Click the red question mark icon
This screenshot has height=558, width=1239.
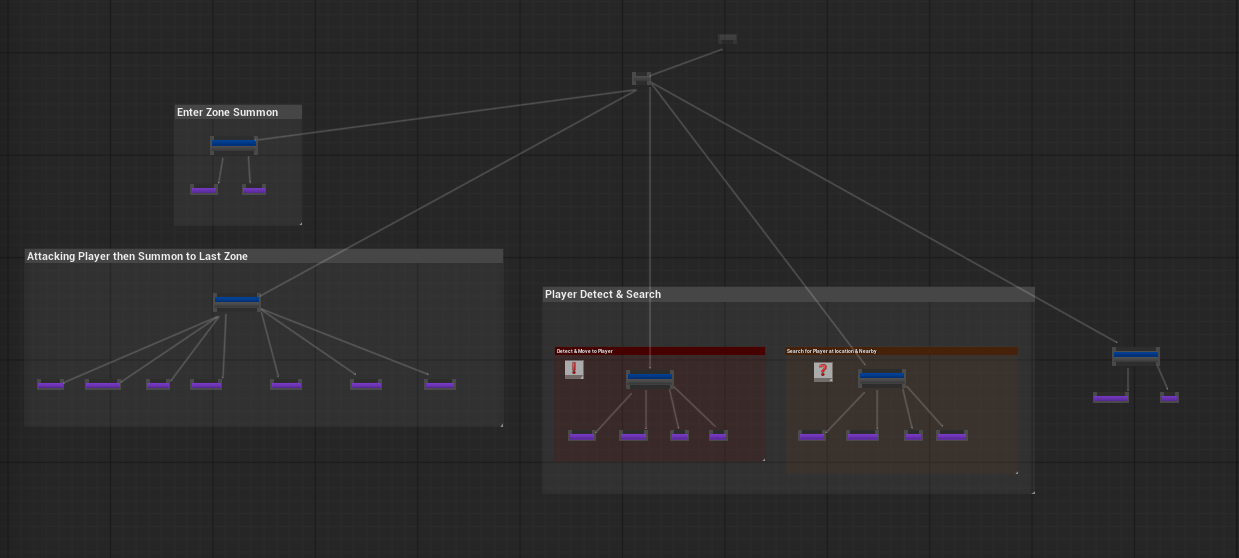823,372
